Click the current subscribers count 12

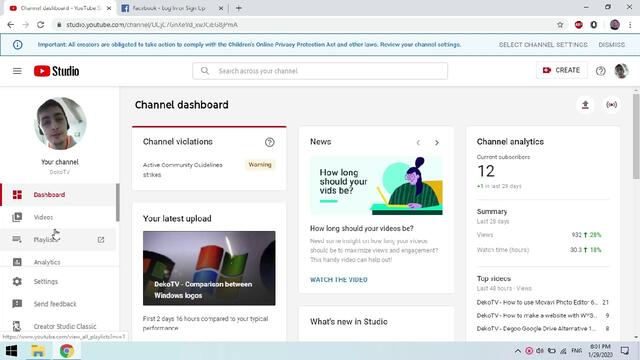[x=486, y=171]
